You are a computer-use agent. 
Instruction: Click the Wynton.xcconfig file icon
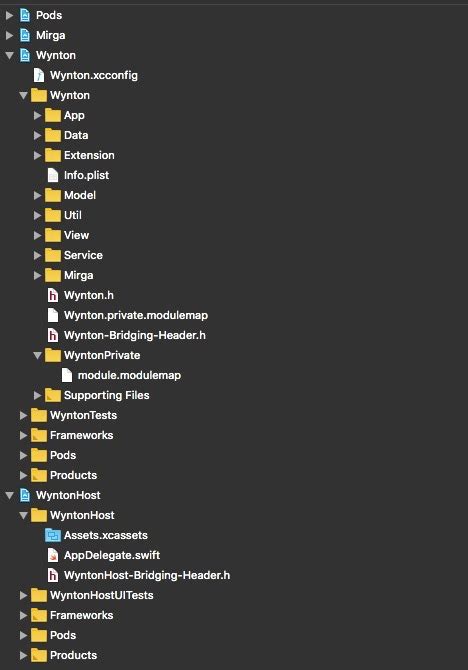(39, 75)
